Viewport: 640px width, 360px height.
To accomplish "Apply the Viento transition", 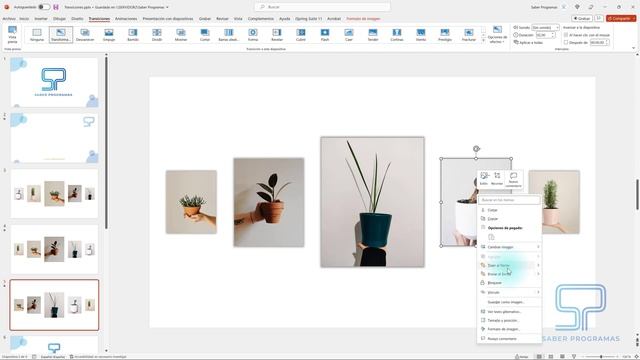I will [421, 35].
